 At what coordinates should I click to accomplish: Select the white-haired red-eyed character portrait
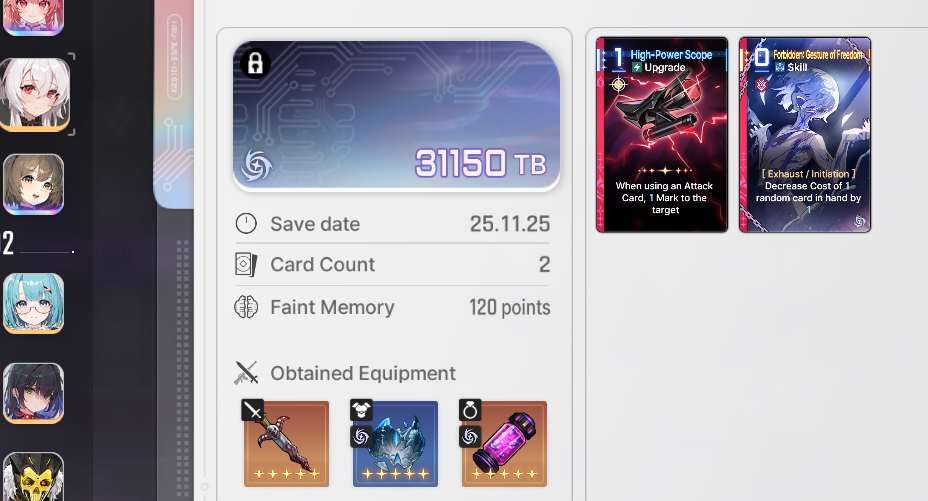(36, 94)
